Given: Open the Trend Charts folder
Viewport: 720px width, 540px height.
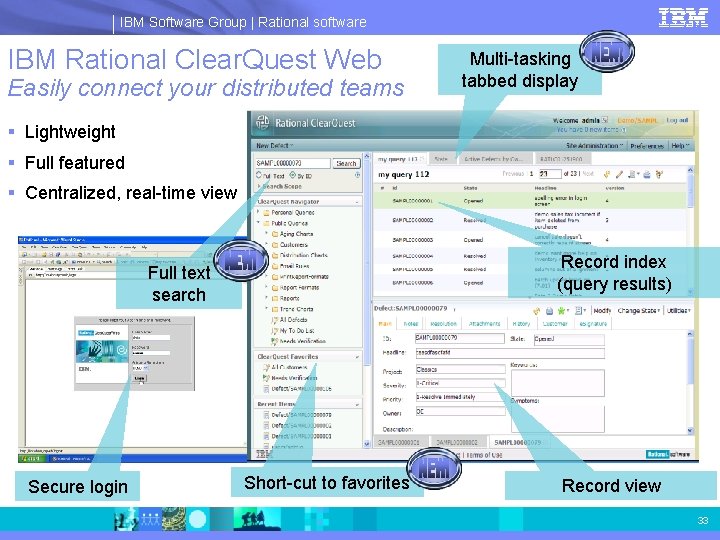Looking at the screenshot, I should pyautogui.click(x=296, y=309).
